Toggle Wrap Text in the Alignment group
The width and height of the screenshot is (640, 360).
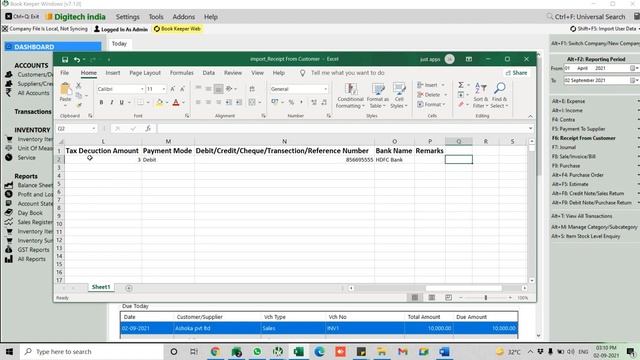click(252, 89)
